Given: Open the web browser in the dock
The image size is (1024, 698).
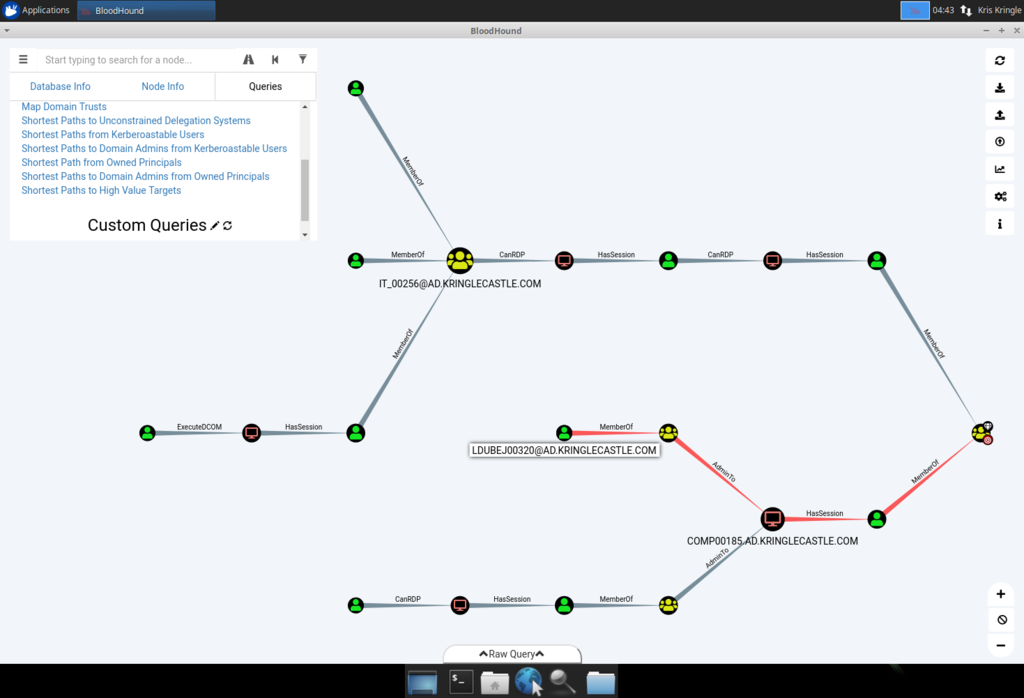Looking at the screenshot, I should [x=528, y=682].
